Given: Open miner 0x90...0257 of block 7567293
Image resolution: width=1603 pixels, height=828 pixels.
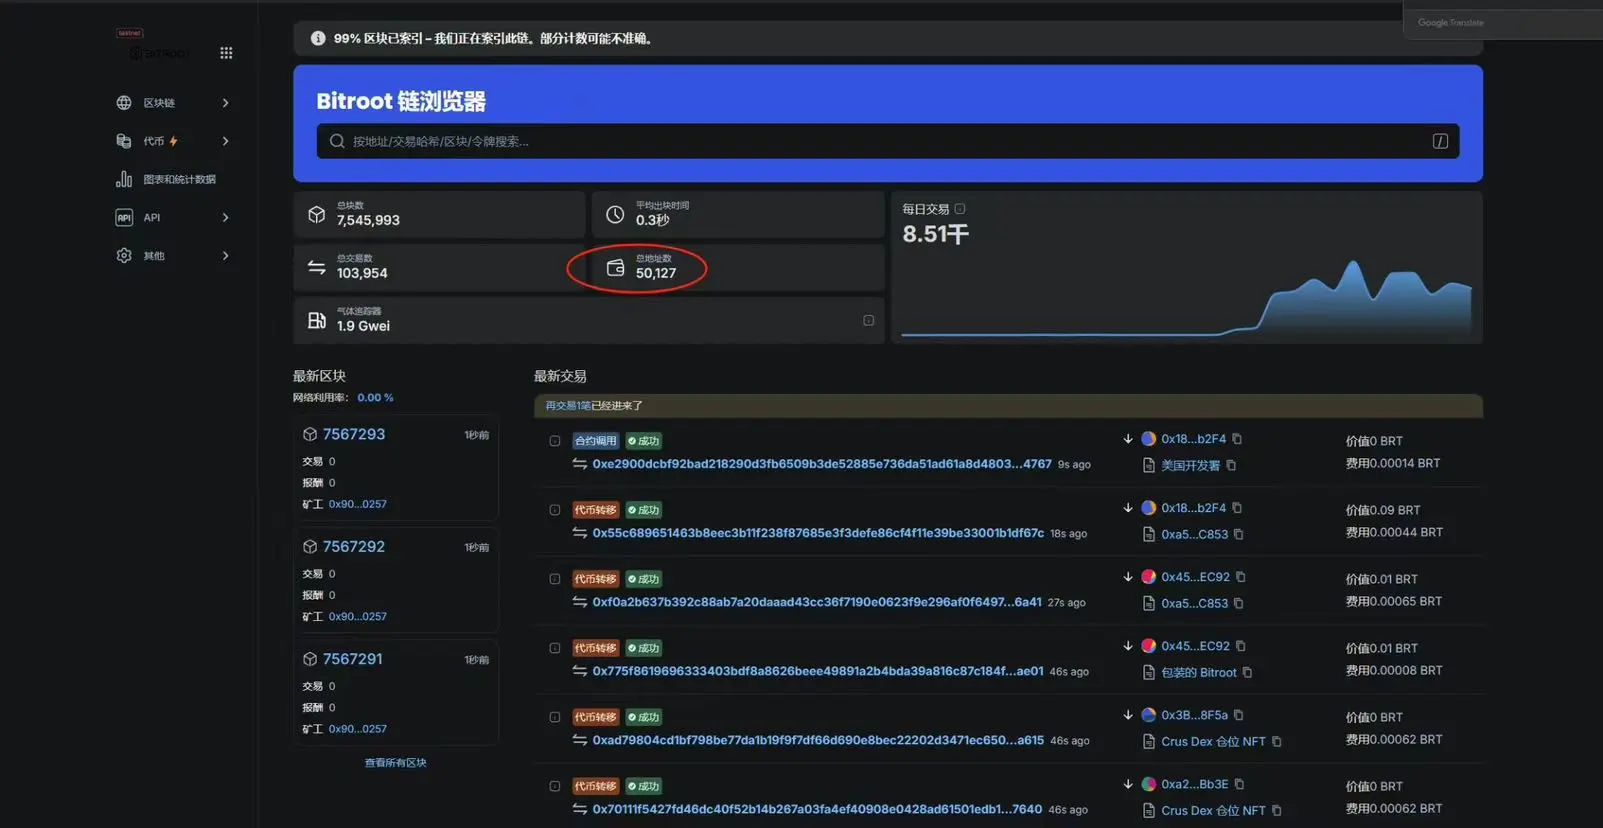Looking at the screenshot, I should point(357,504).
